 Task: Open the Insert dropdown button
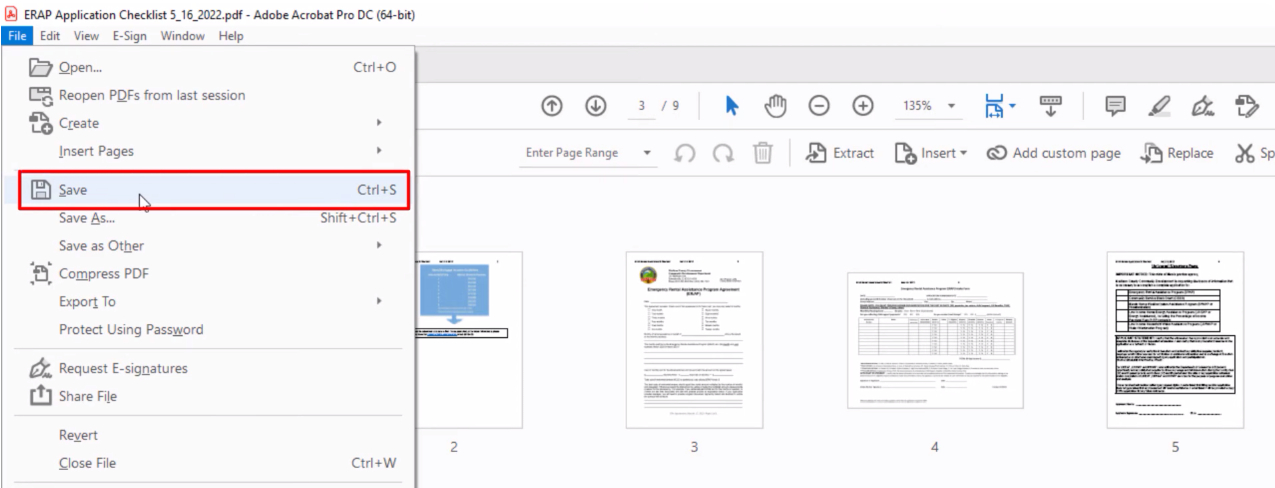931,153
